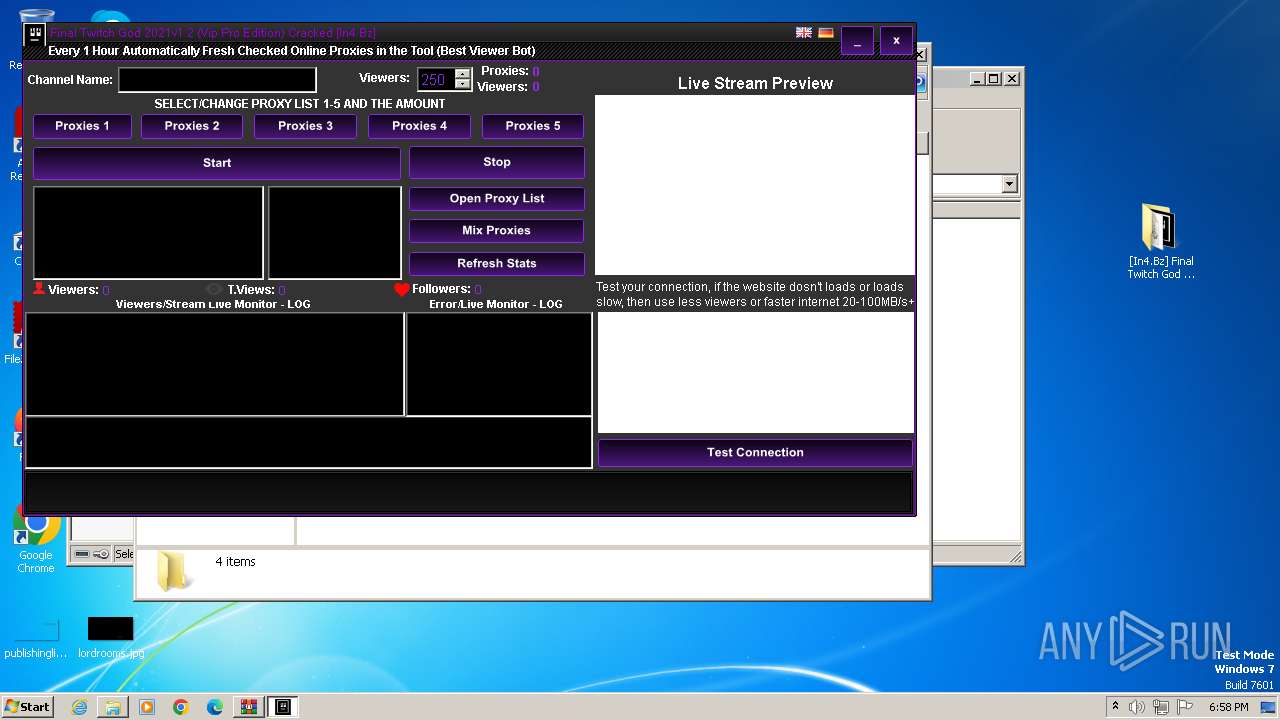Switch language using the UK flag icon
Screen dimensions: 1280x720
pos(803,33)
